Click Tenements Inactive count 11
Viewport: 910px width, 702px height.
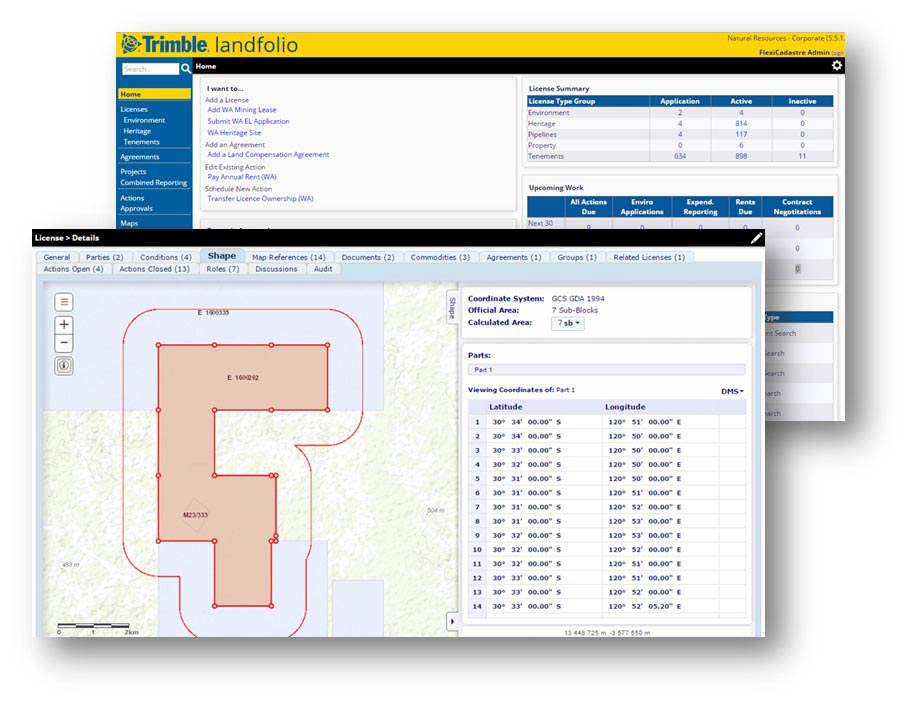coord(802,156)
